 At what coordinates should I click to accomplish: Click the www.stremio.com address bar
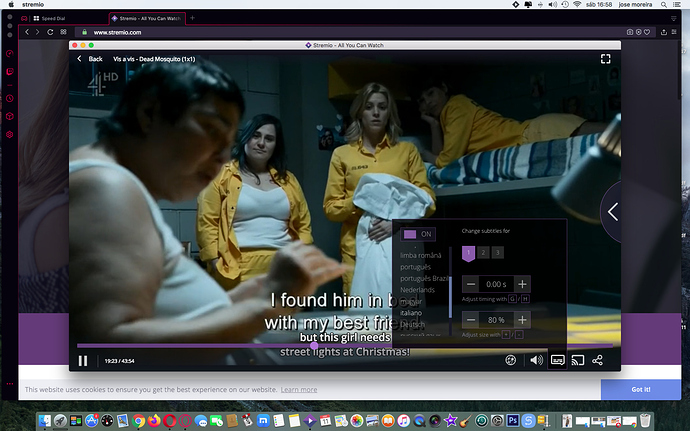pyautogui.click(x=117, y=32)
